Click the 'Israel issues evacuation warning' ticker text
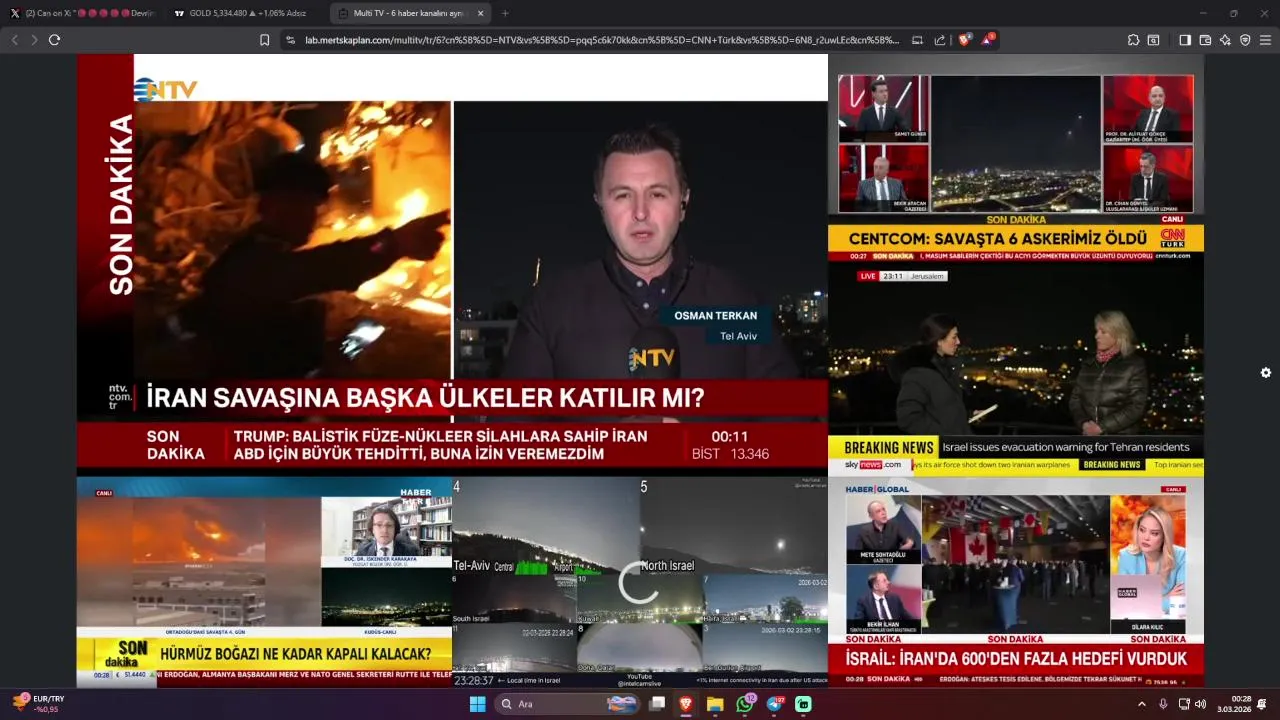 click(1065, 447)
